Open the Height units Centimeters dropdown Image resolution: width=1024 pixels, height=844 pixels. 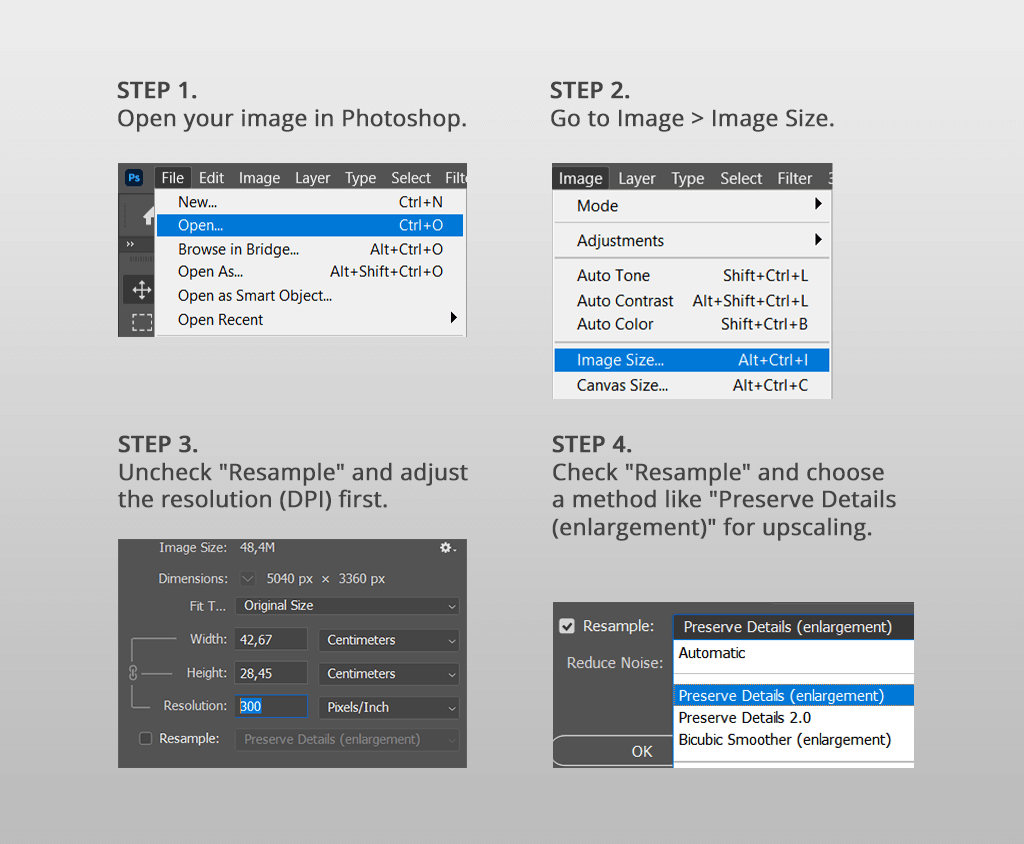click(389, 674)
